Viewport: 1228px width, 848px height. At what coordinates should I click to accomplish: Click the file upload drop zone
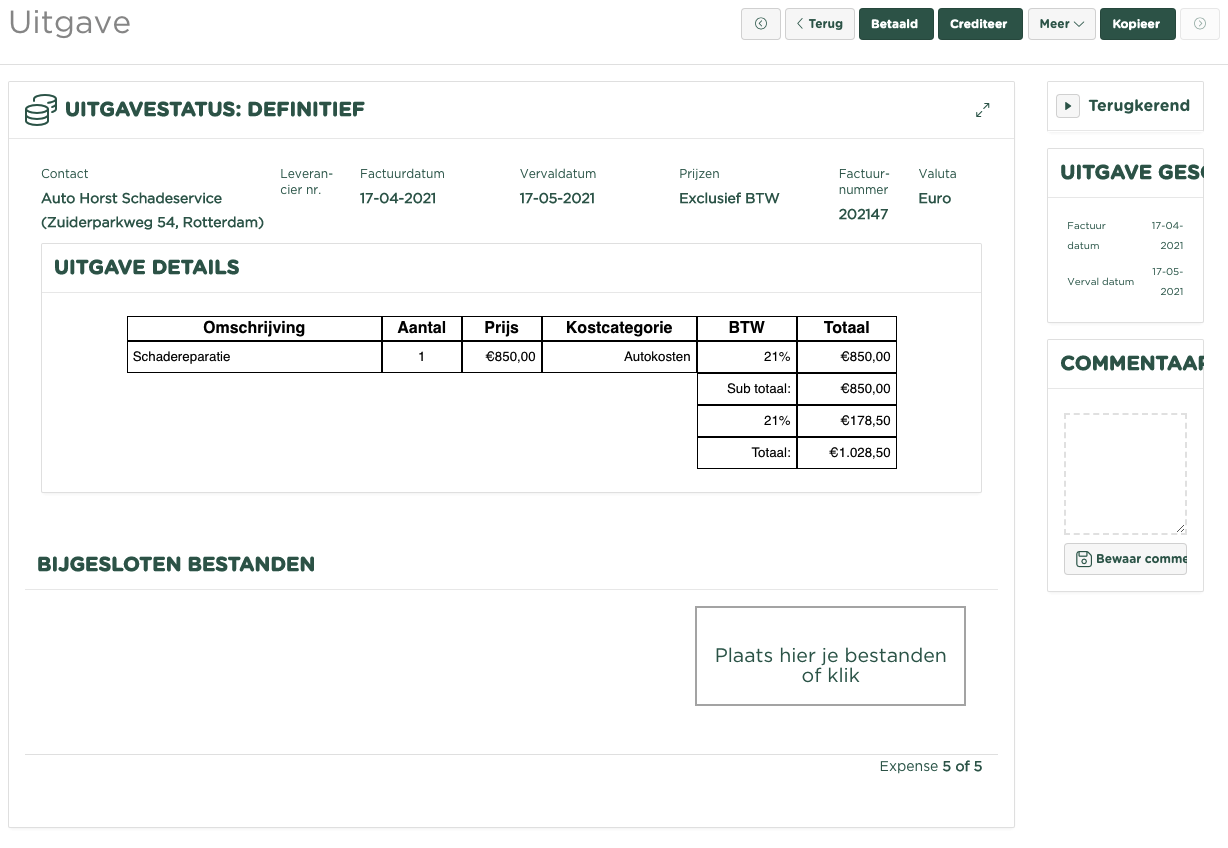pos(830,656)
